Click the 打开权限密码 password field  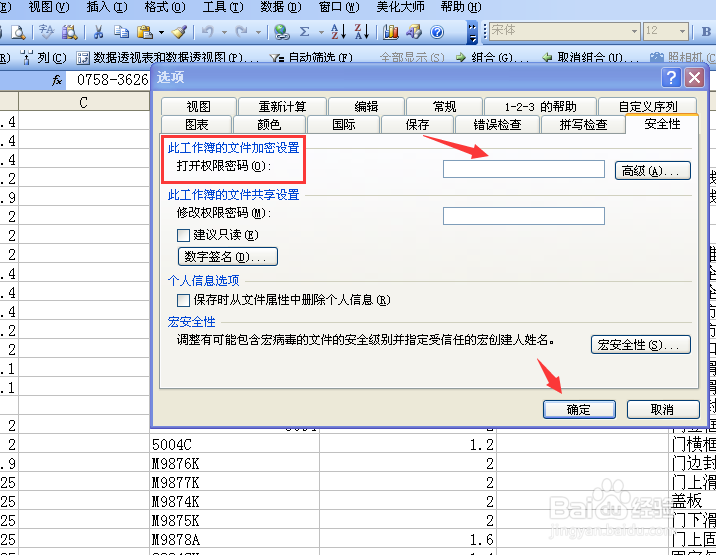[524, 169]
